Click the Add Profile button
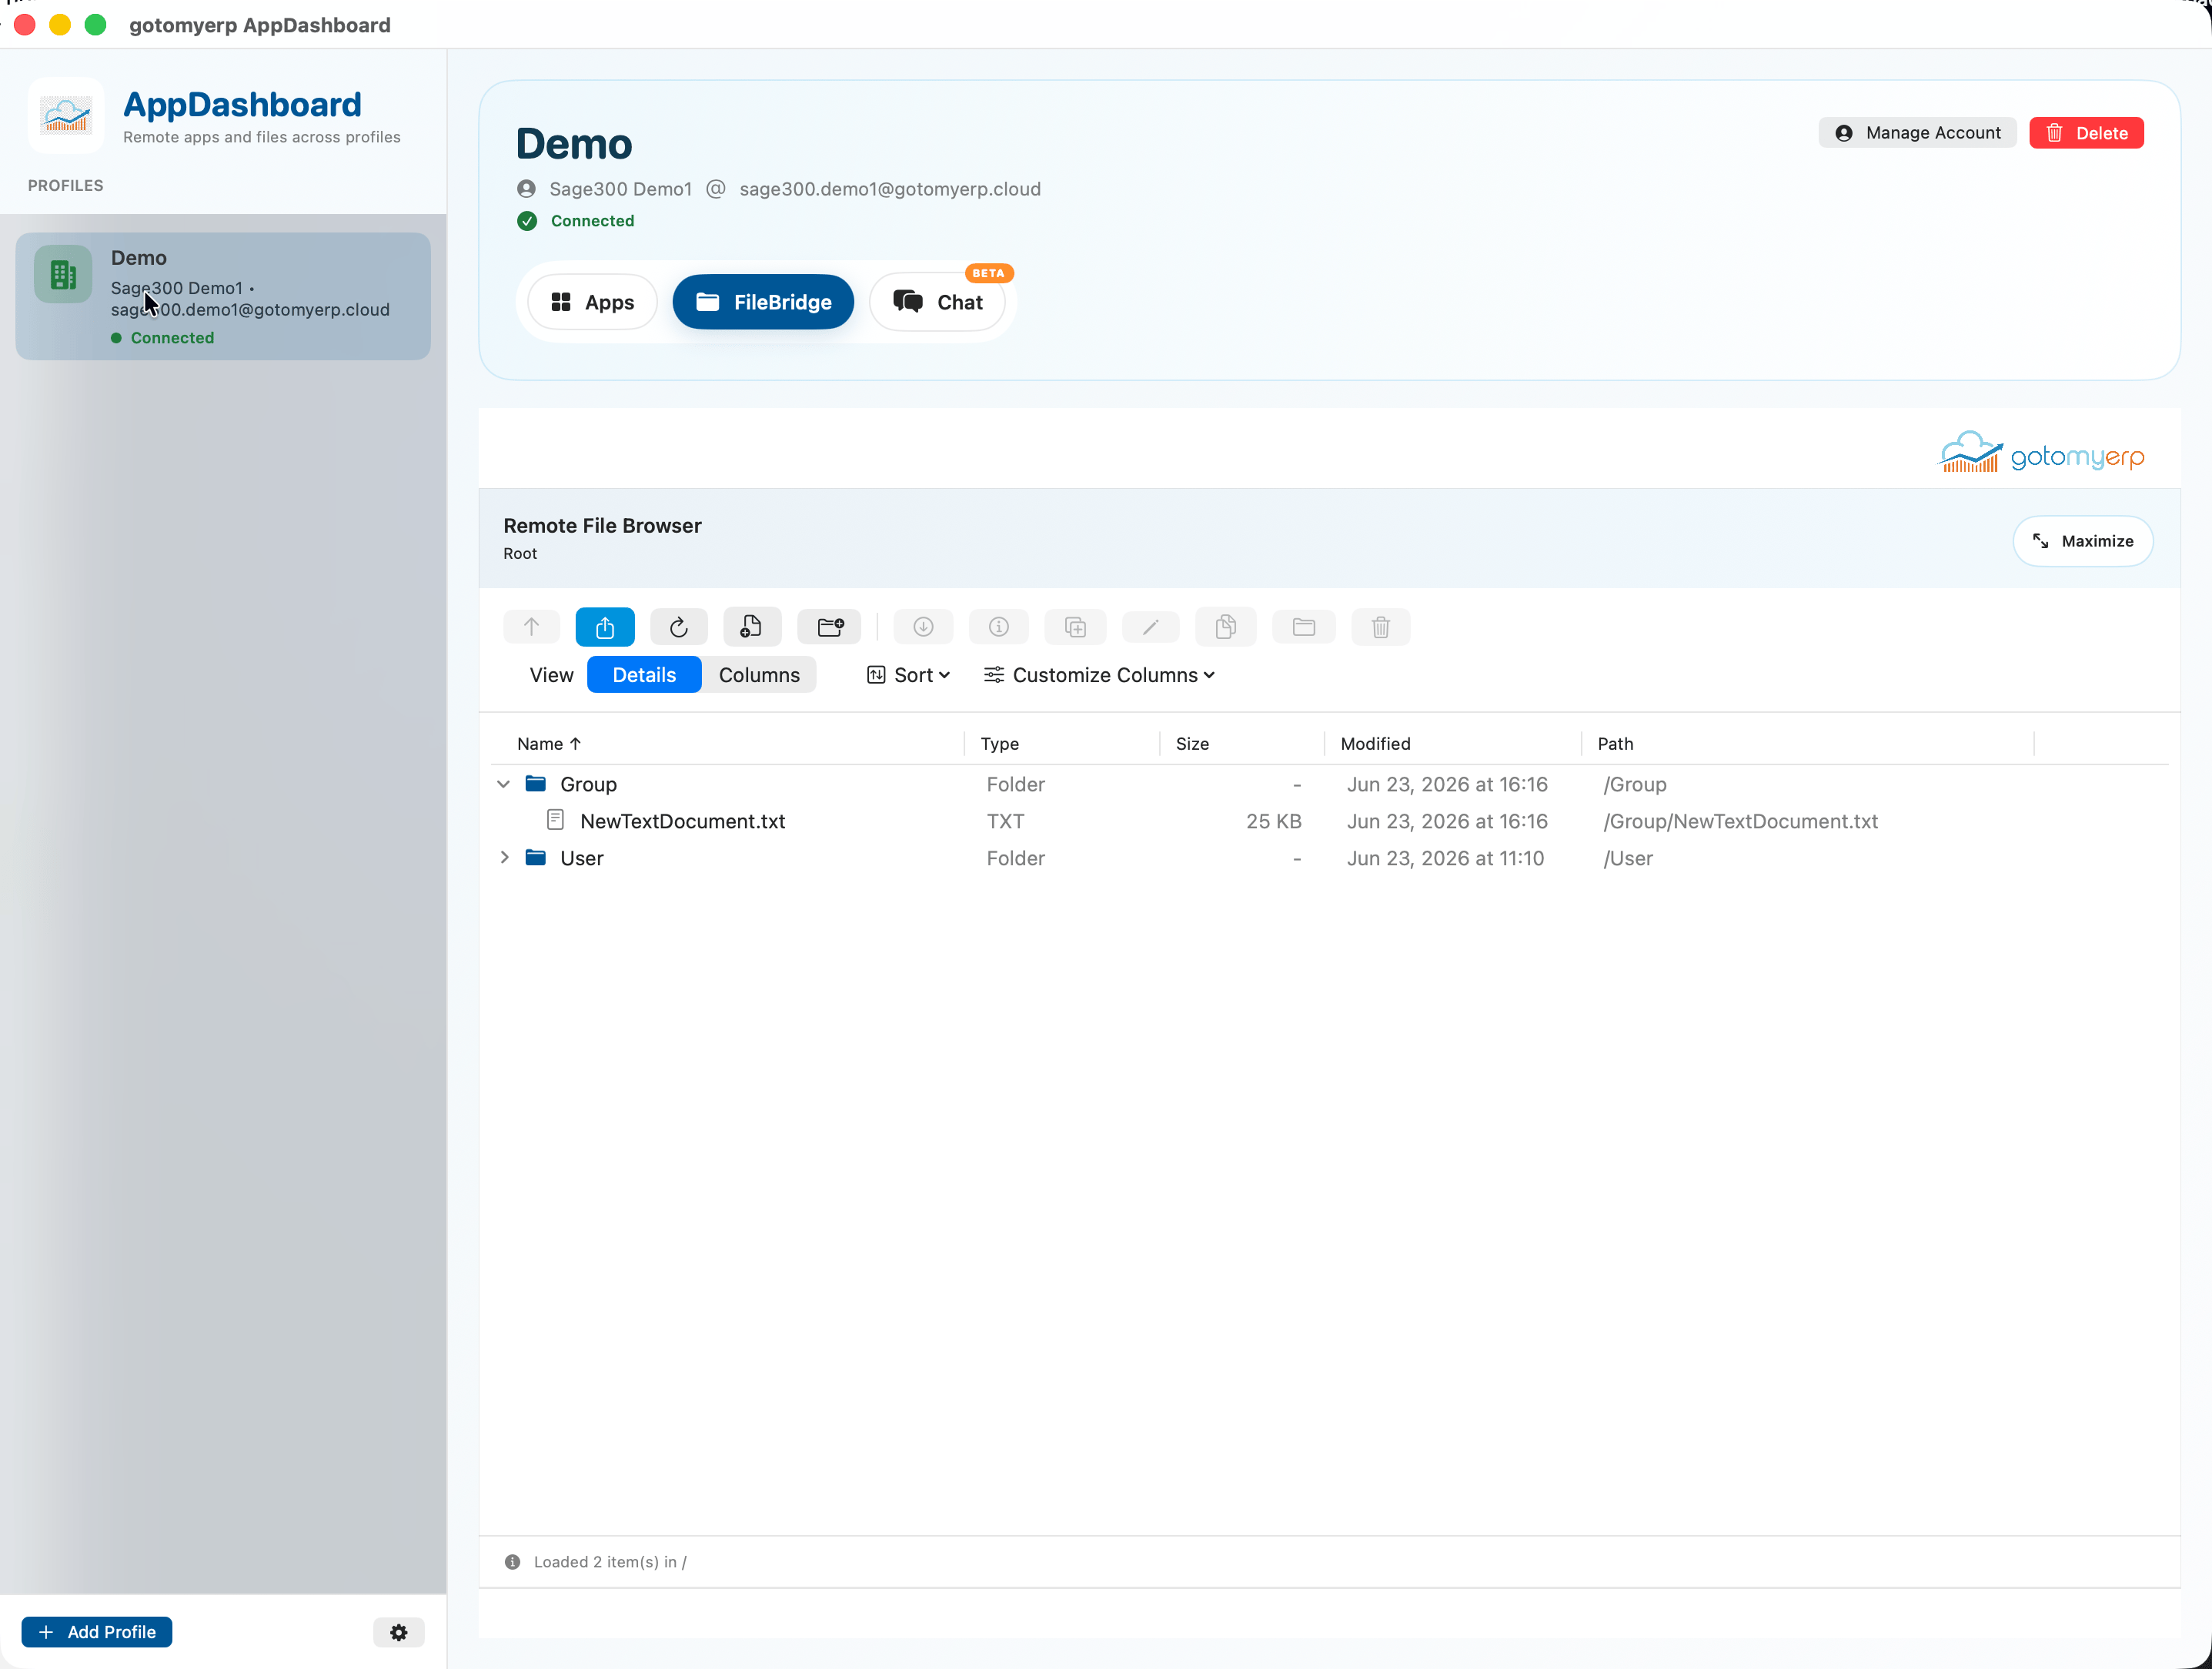2212x1669 pixels. (97, 1632)
